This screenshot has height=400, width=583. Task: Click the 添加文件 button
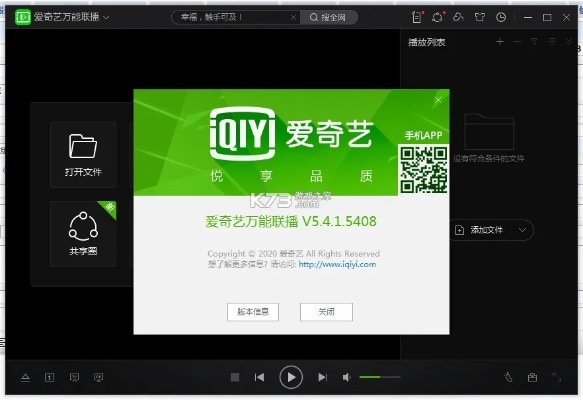pyautogui.click(x=480, y=230)
